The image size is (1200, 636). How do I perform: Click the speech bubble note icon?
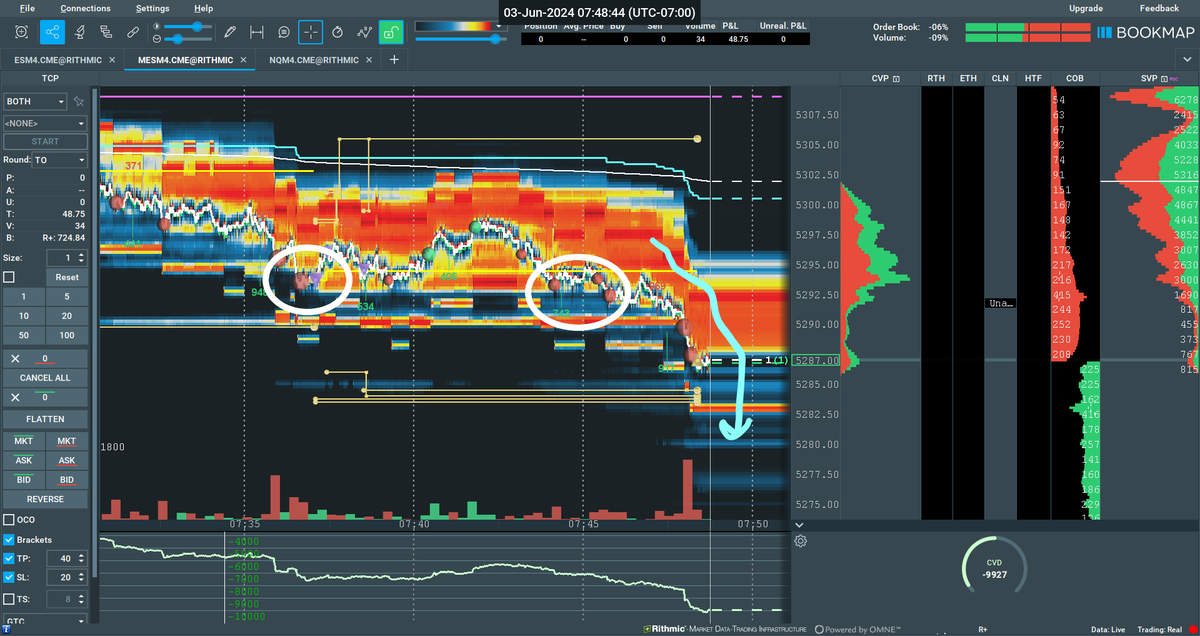coord(285,32)
